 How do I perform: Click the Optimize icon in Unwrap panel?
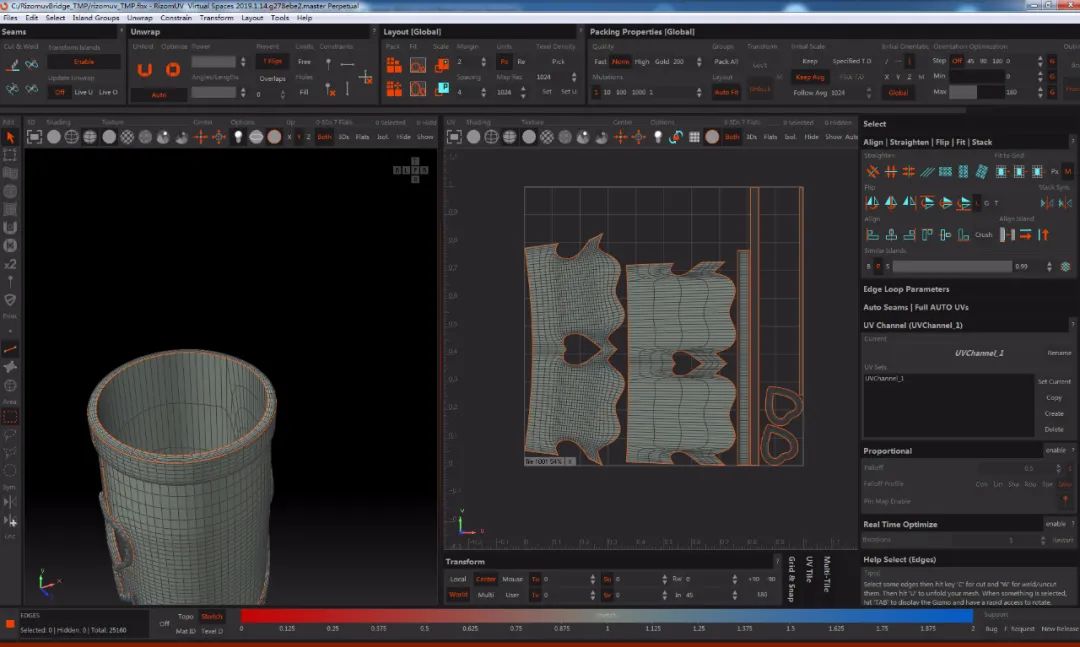(173, 69)
